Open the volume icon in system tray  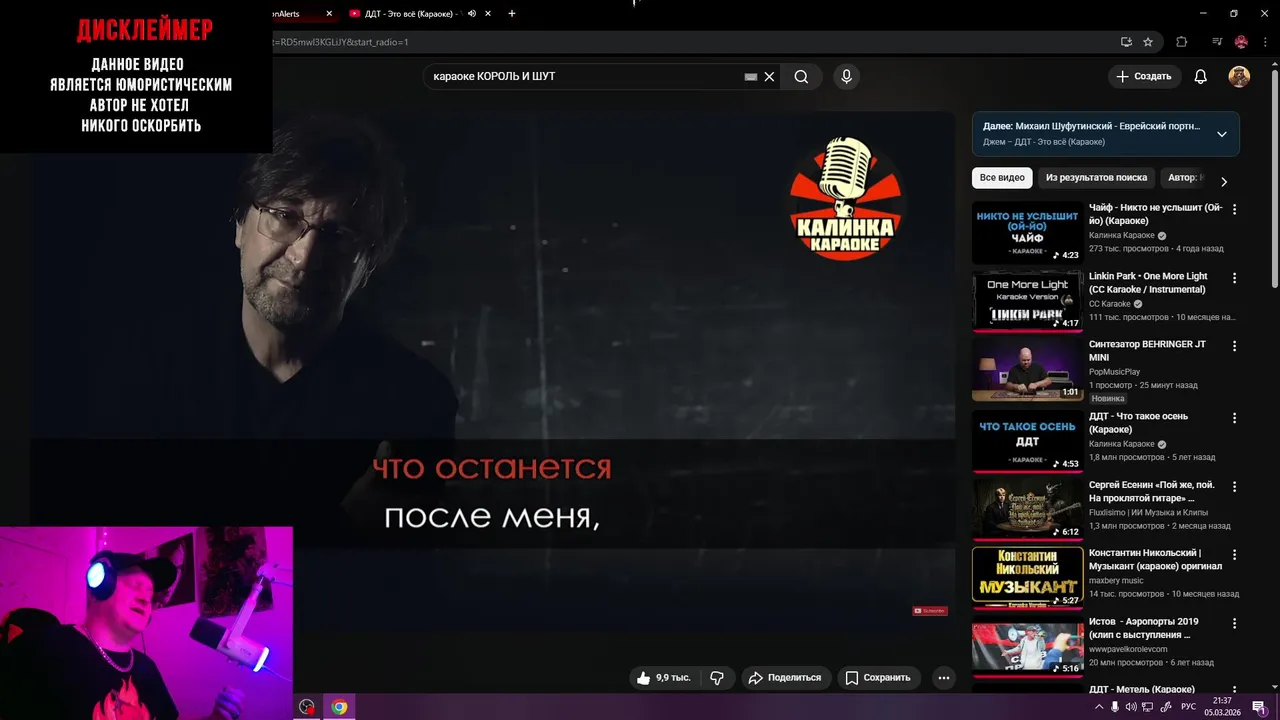tap(1130, 707)
